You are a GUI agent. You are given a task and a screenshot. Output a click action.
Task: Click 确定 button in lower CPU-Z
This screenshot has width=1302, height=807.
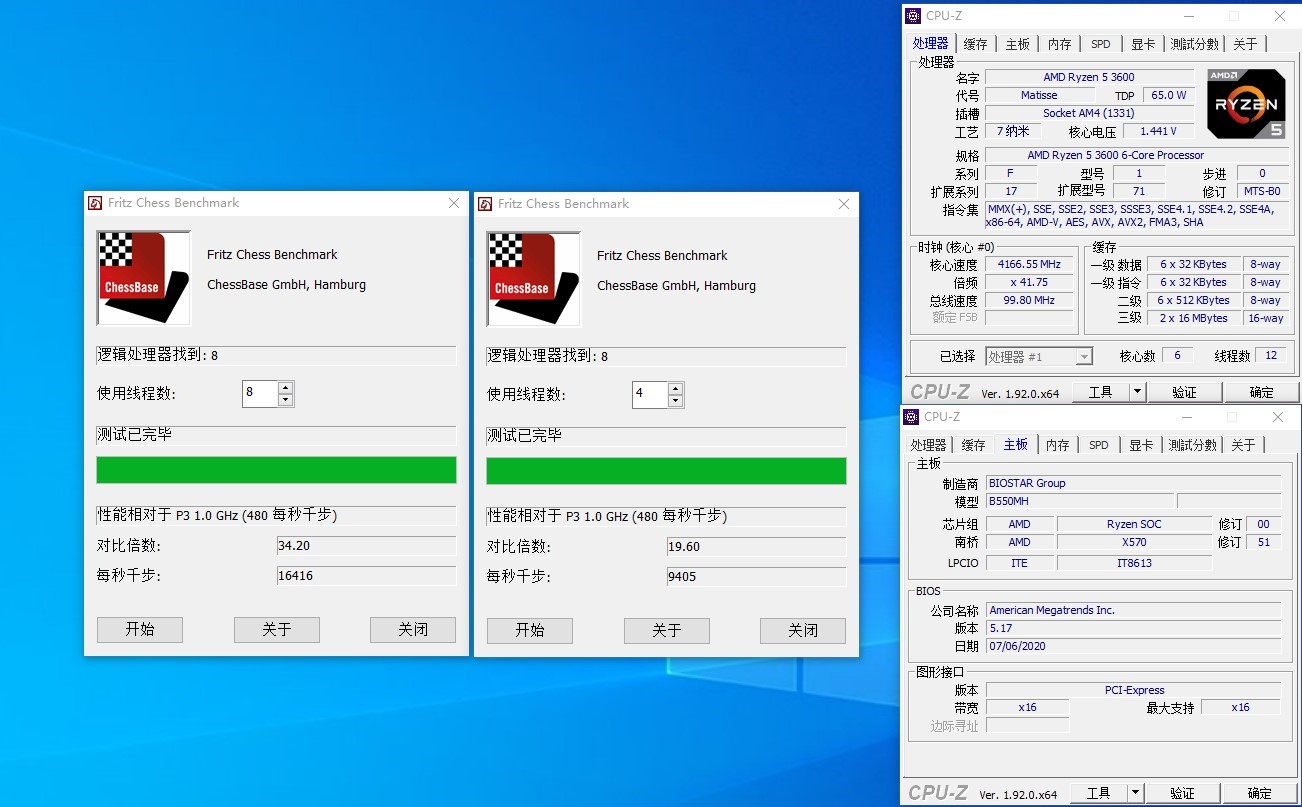[x=1260, y=793]
